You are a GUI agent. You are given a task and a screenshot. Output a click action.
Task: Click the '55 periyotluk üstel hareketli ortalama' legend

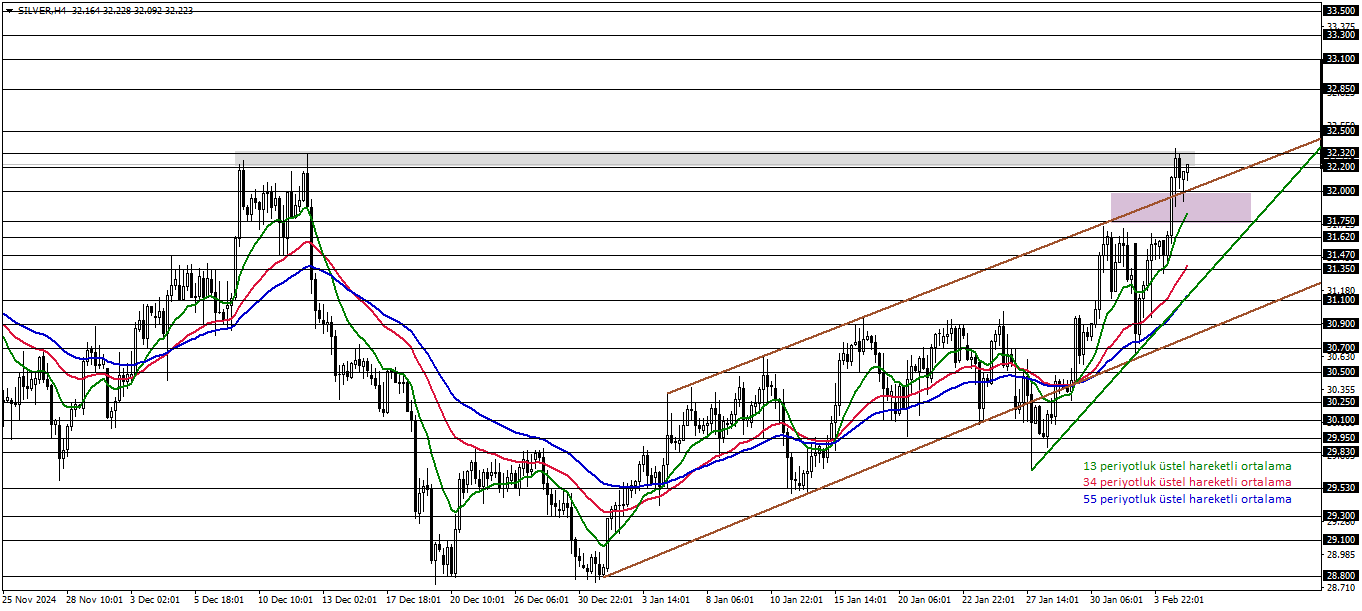[x=1187, y=499]
